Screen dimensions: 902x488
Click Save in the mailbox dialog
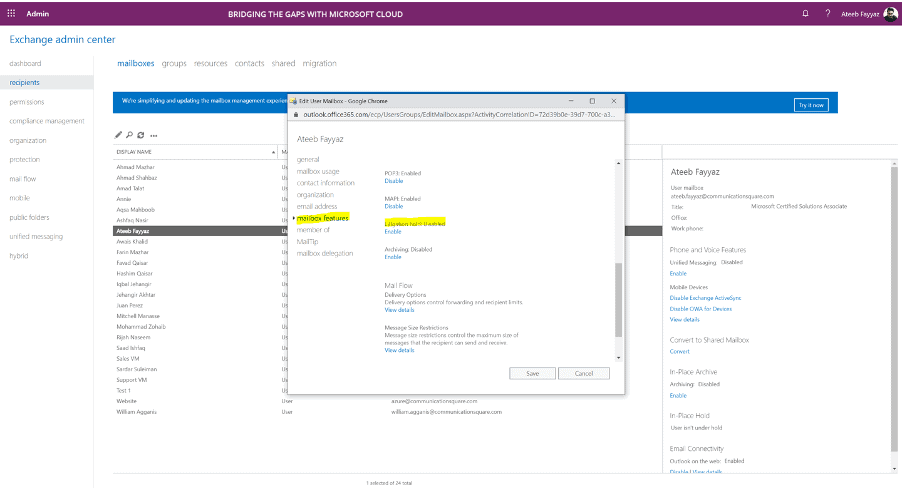coord(532,373)
